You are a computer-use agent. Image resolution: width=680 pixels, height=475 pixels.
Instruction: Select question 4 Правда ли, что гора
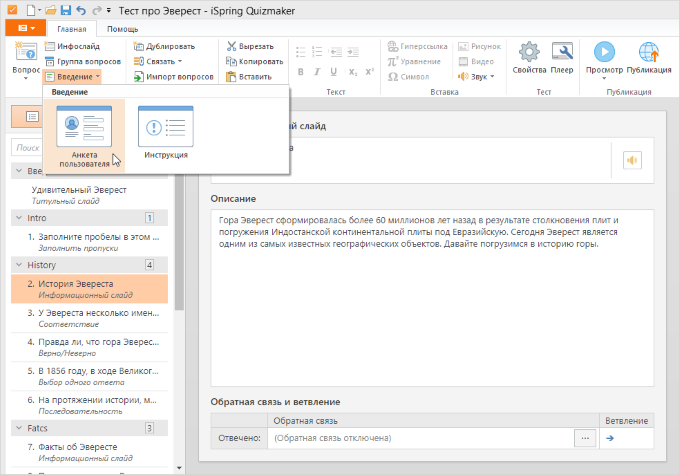89,347
